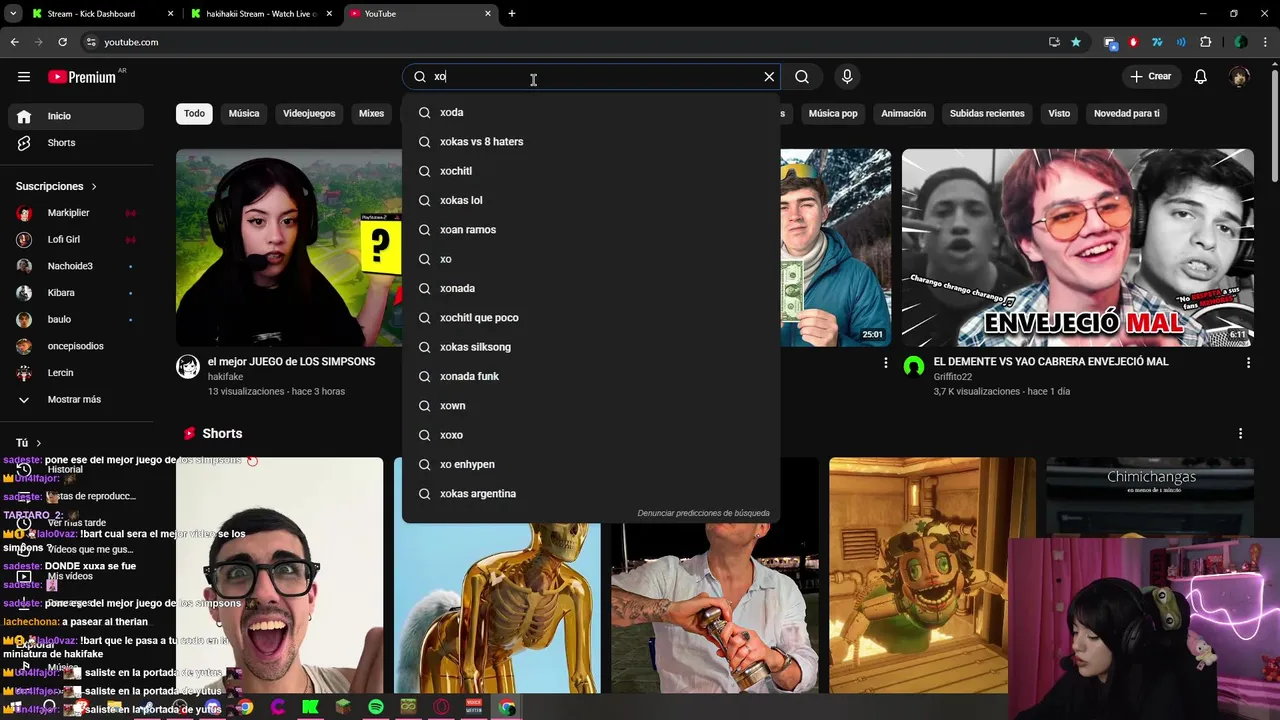
Task: Choose 'xochitl que poco' suggestion
Action: tap(590, 318)
